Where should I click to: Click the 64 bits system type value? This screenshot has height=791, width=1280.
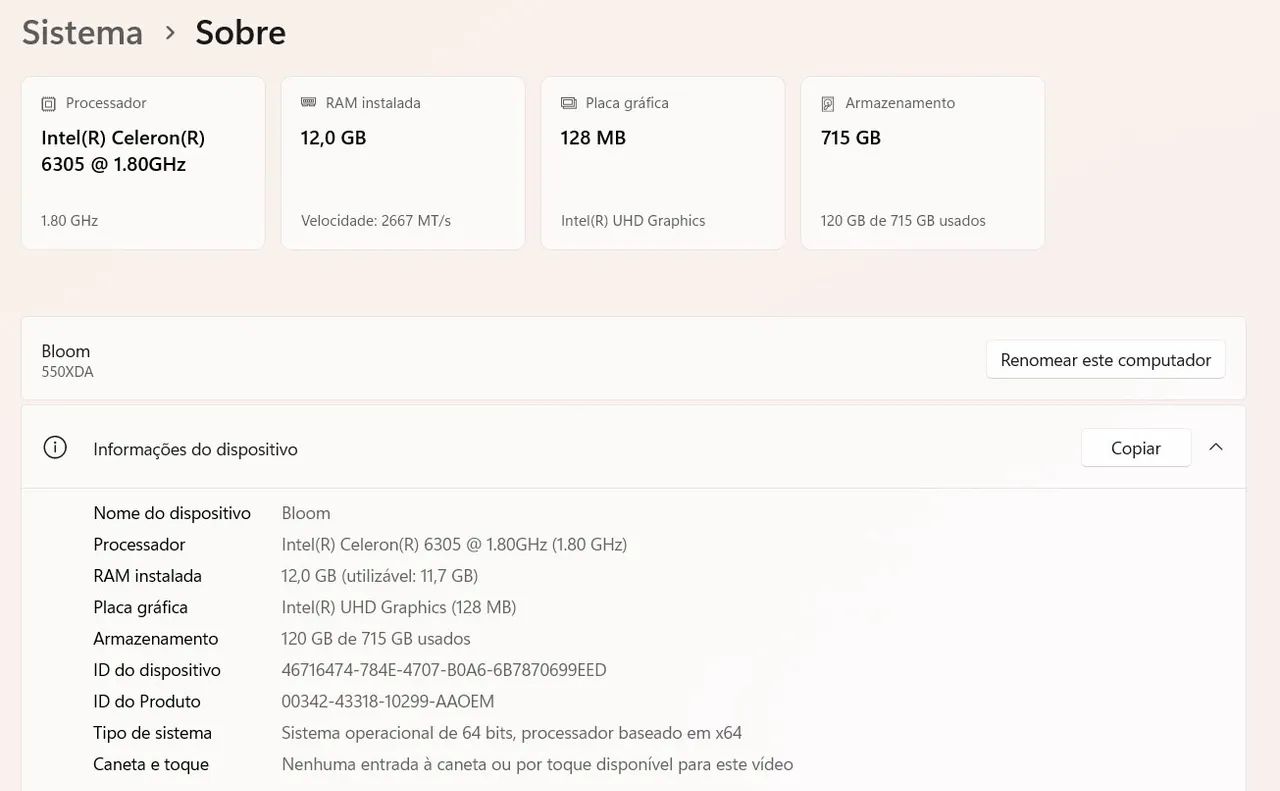click(512, 733)
